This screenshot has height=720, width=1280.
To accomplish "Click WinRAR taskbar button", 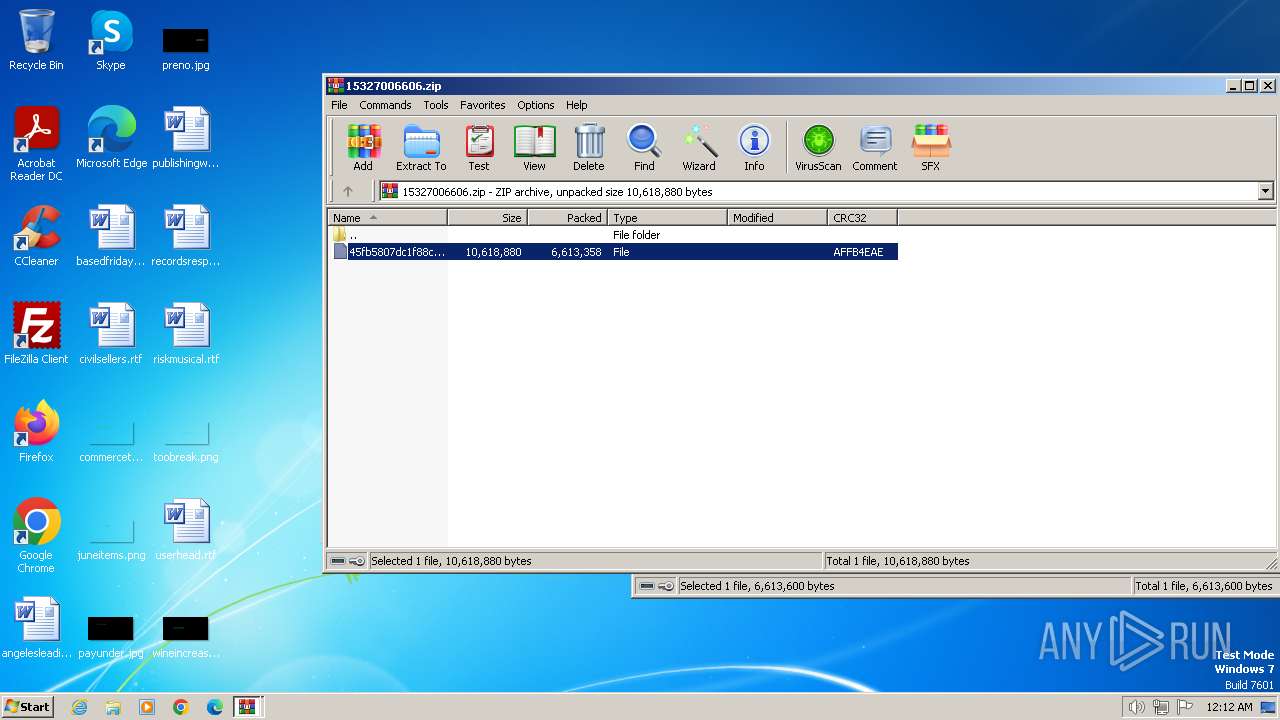I will click(x=248, y=707).
